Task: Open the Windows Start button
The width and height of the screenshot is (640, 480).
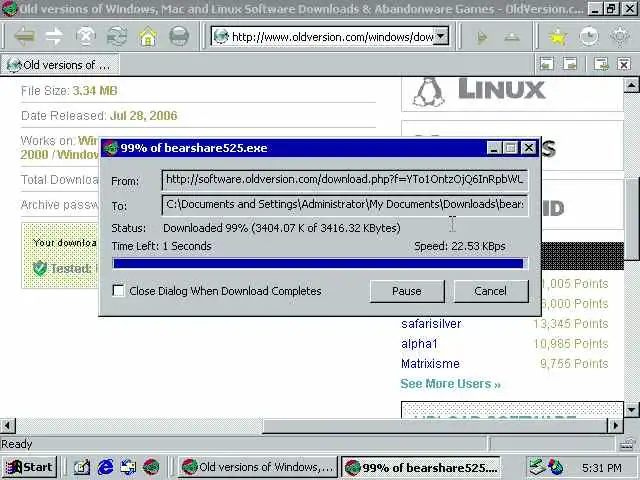Action: pos(29,467)
